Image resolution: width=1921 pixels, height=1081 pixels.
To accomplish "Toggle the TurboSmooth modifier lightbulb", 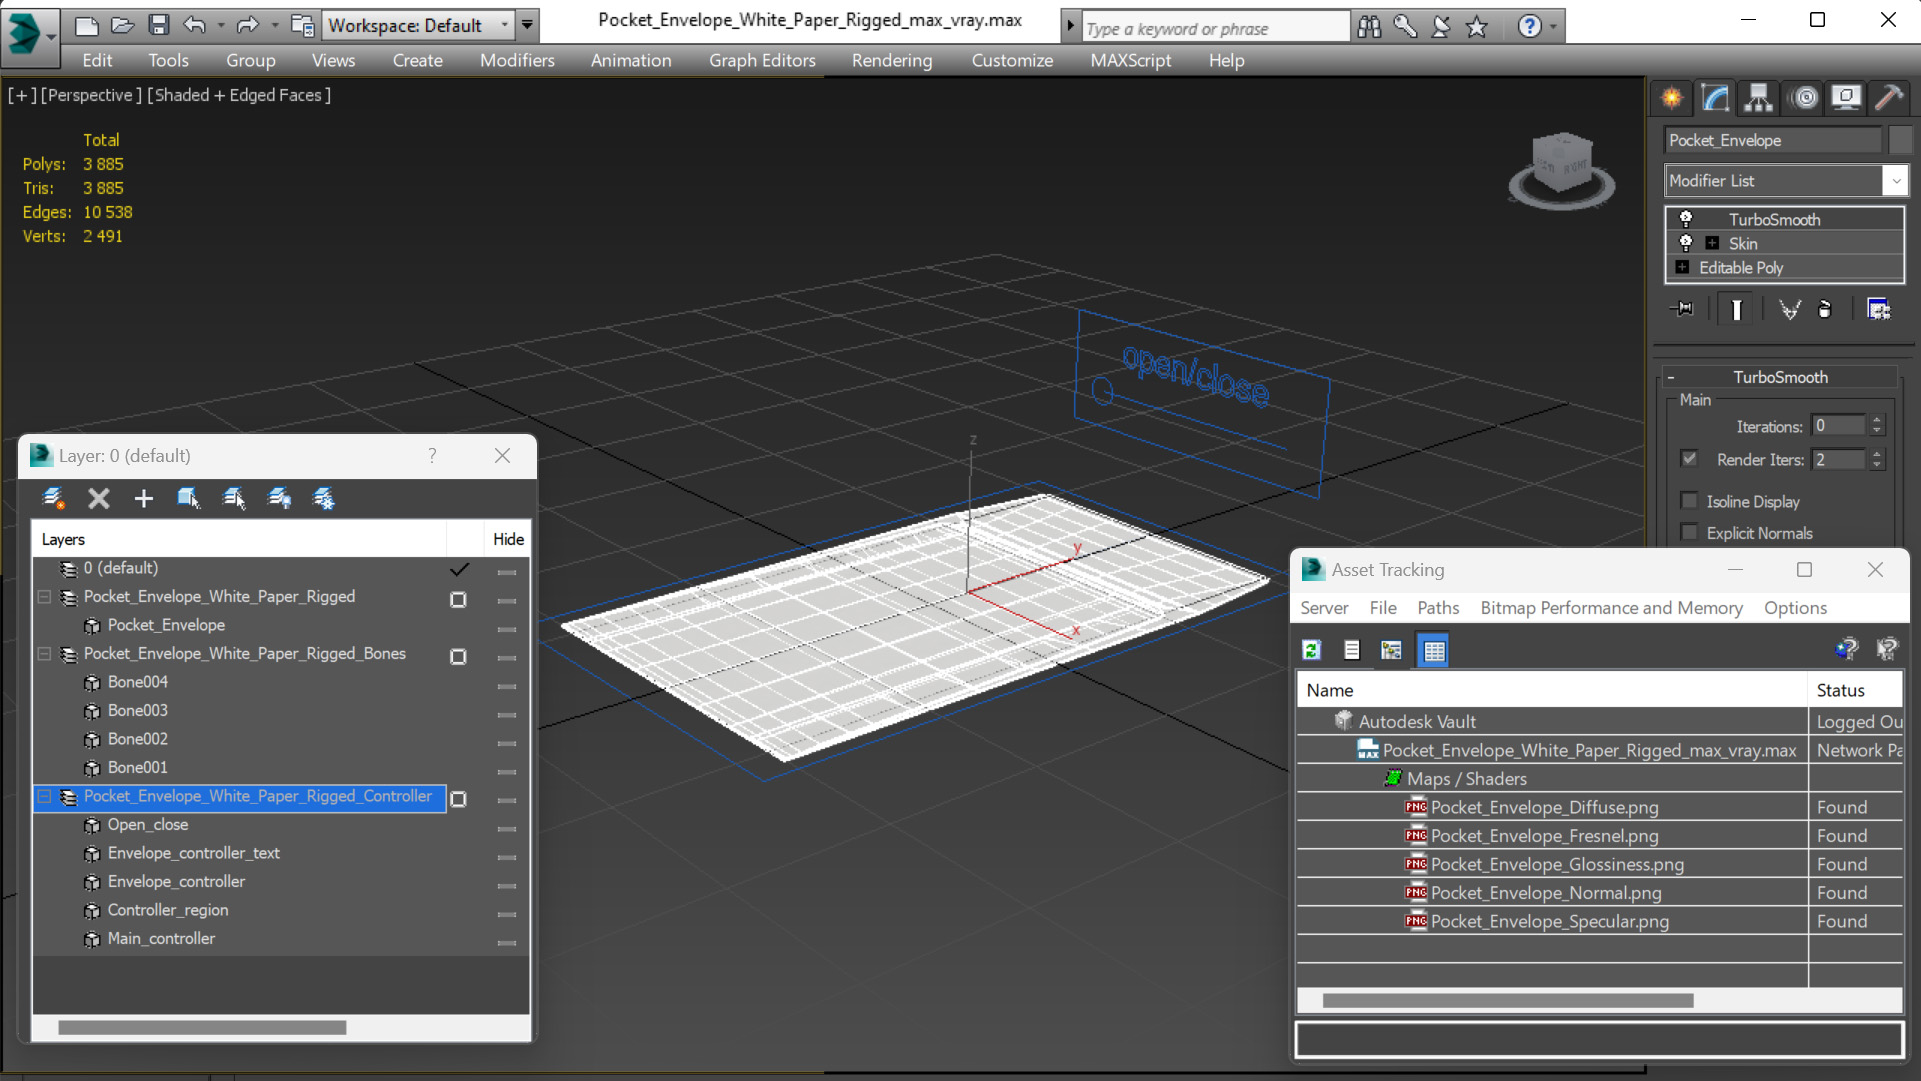I will coord(1686,219).
